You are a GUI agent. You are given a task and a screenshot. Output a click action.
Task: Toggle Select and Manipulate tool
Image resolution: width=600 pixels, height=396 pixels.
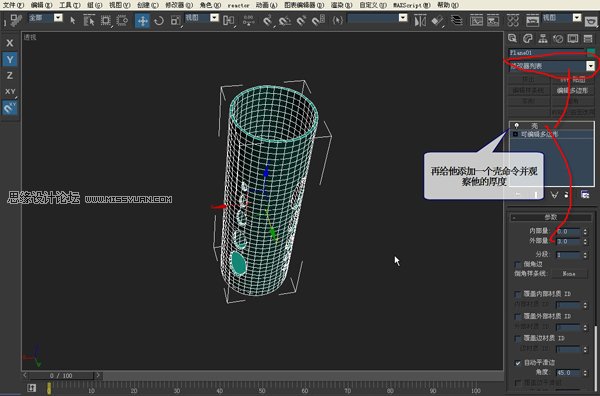pos(249,20)
